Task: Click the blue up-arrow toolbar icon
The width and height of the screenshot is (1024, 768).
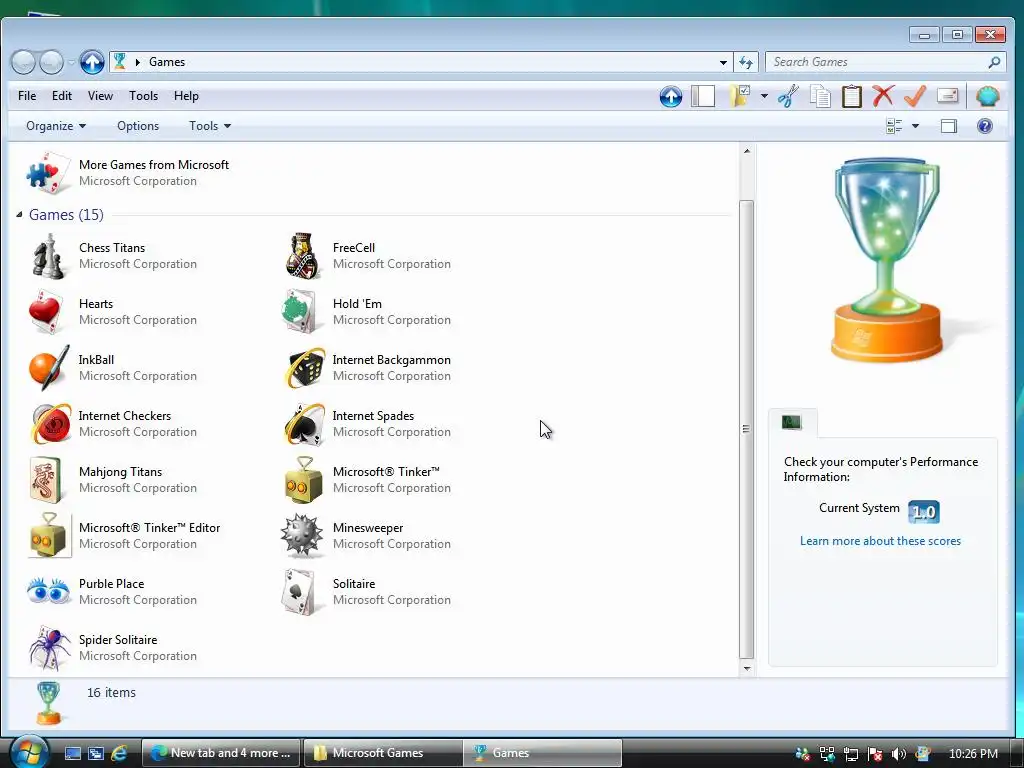Action: (671, 97)
